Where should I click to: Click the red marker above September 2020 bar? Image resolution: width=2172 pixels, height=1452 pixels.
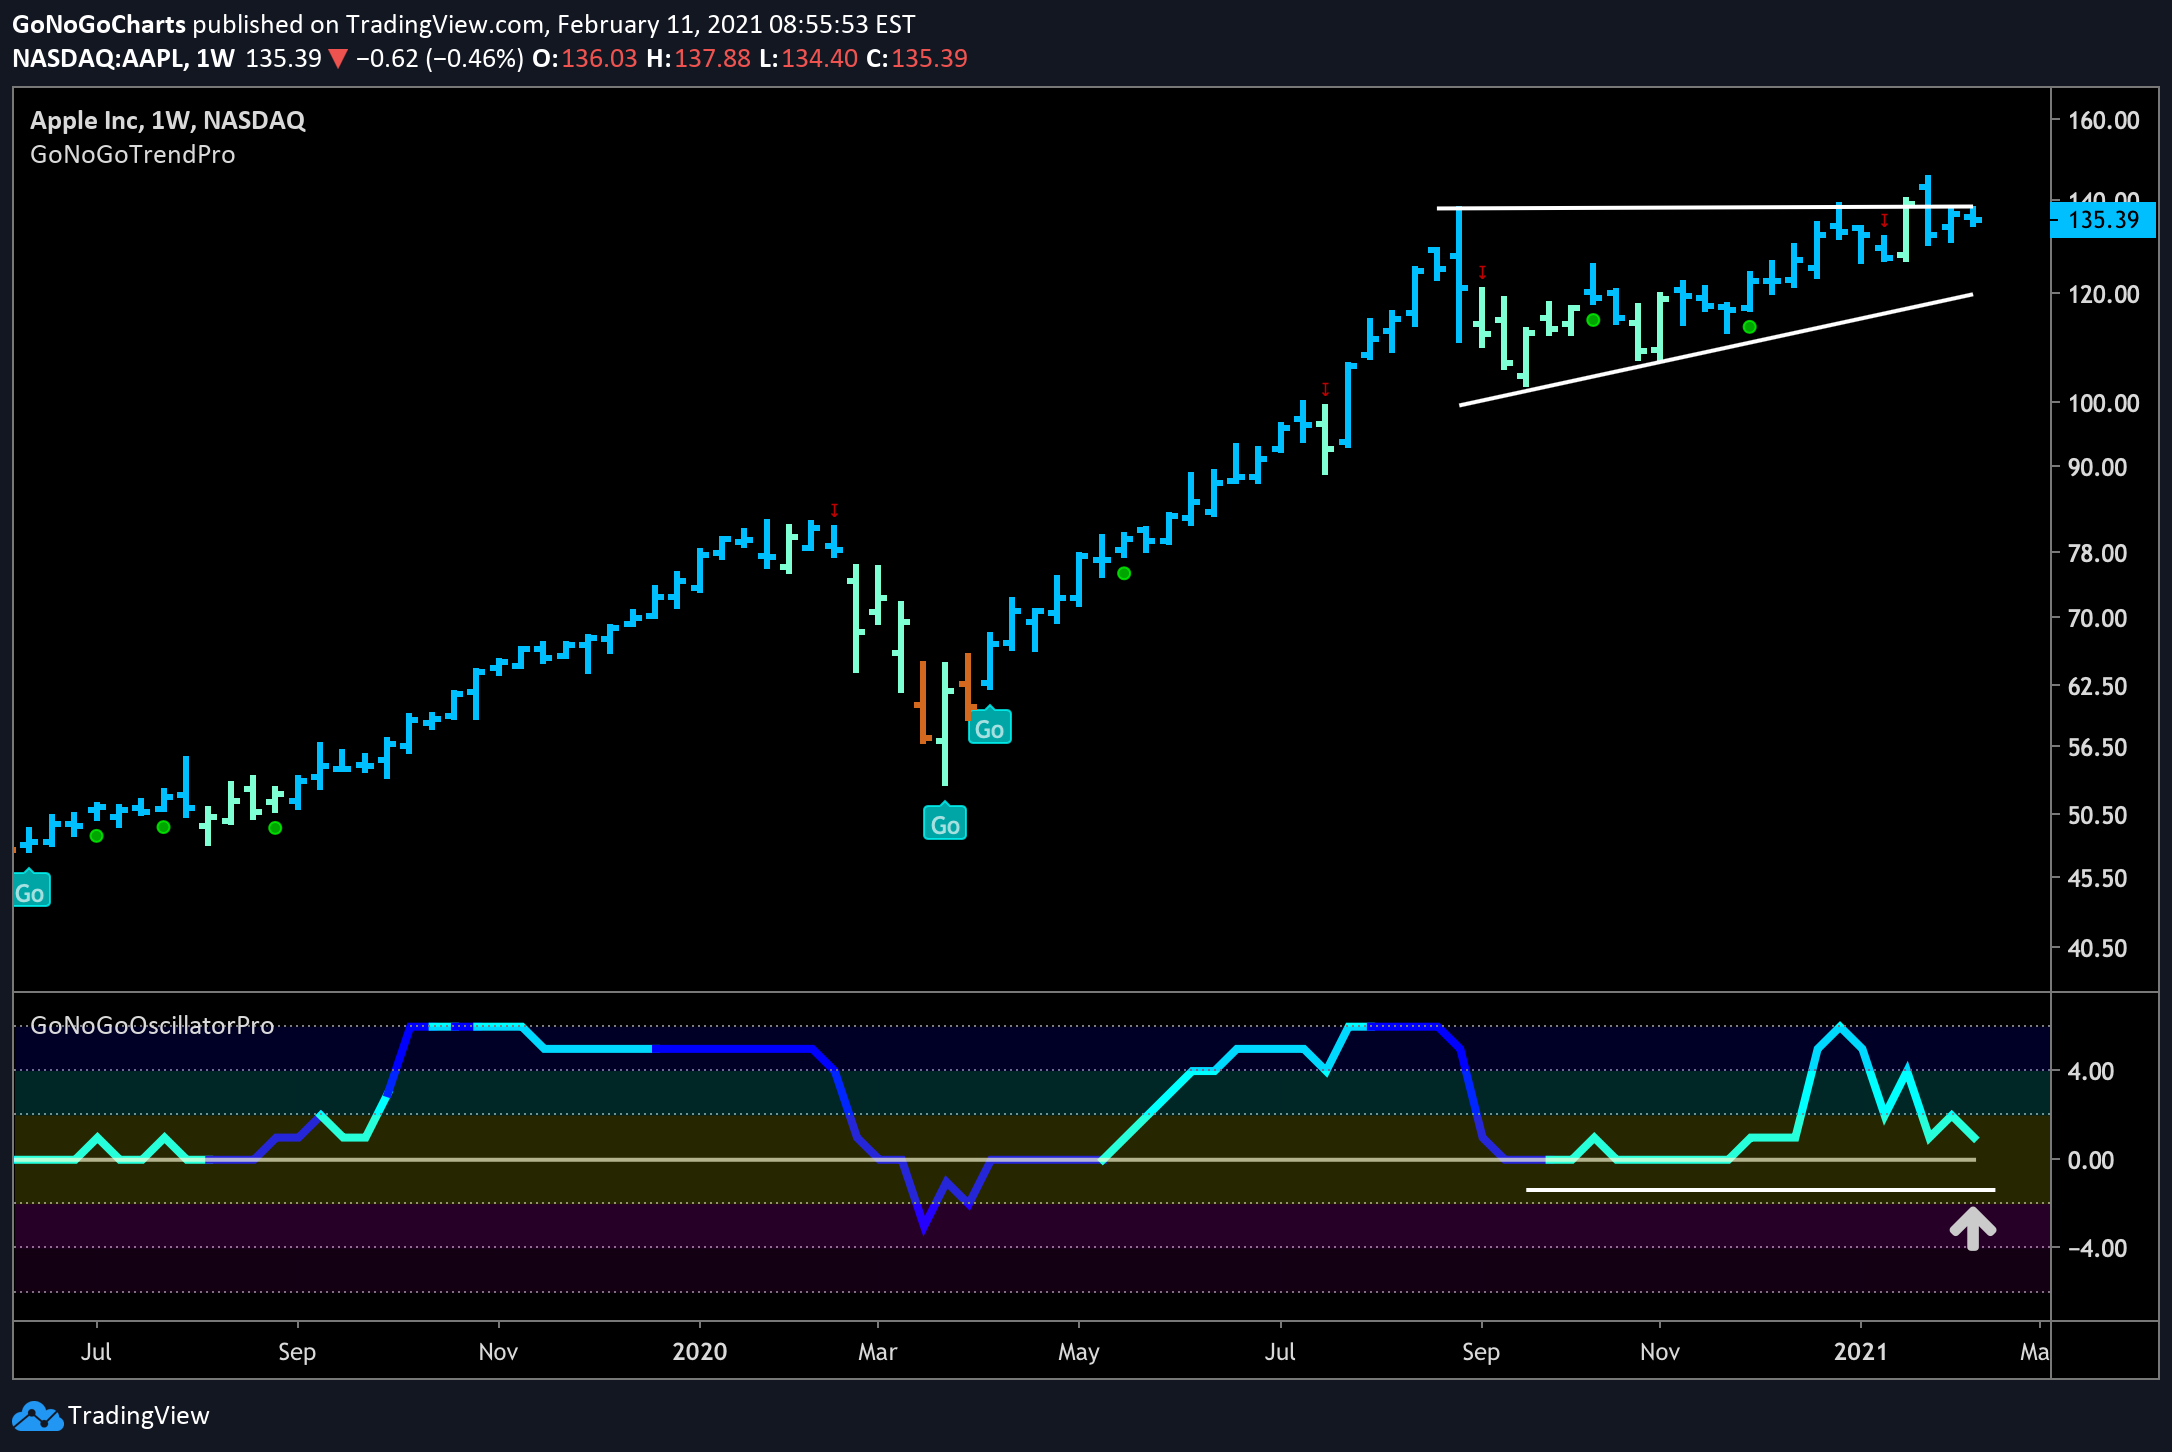(1482, 272)
